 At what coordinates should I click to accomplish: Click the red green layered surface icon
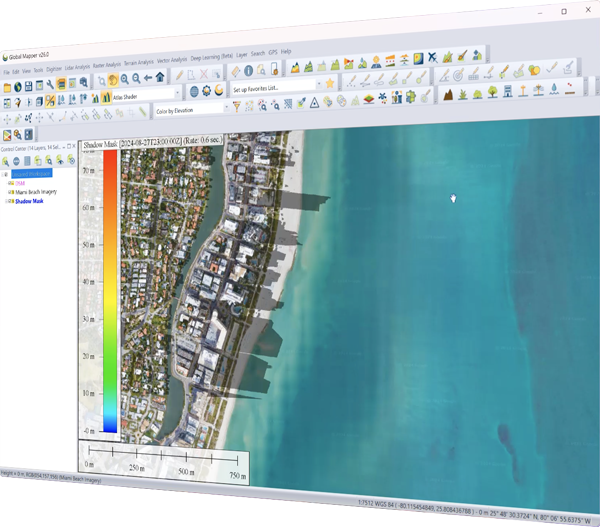[x=368, y=99]
